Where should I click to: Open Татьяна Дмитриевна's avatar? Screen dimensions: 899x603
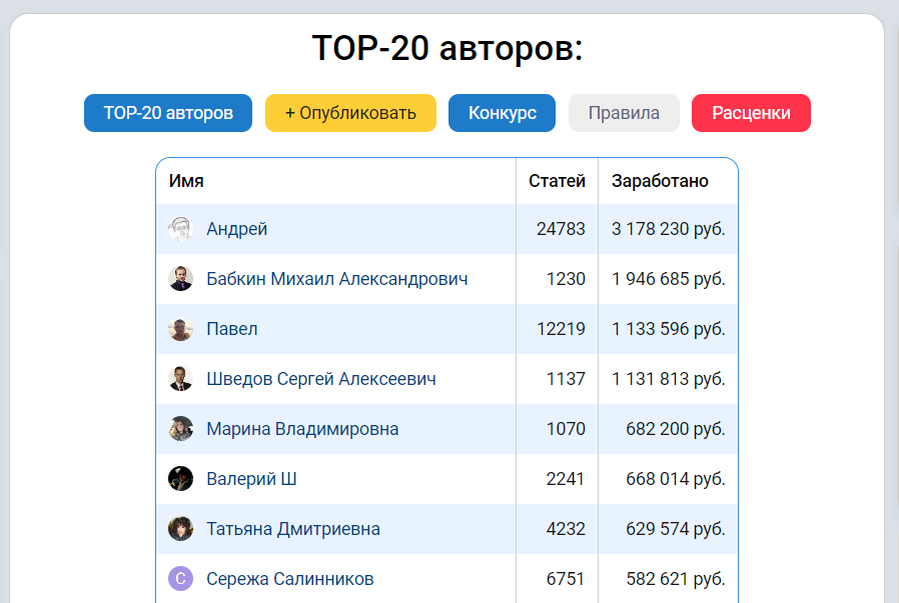[x=182, y=529]
